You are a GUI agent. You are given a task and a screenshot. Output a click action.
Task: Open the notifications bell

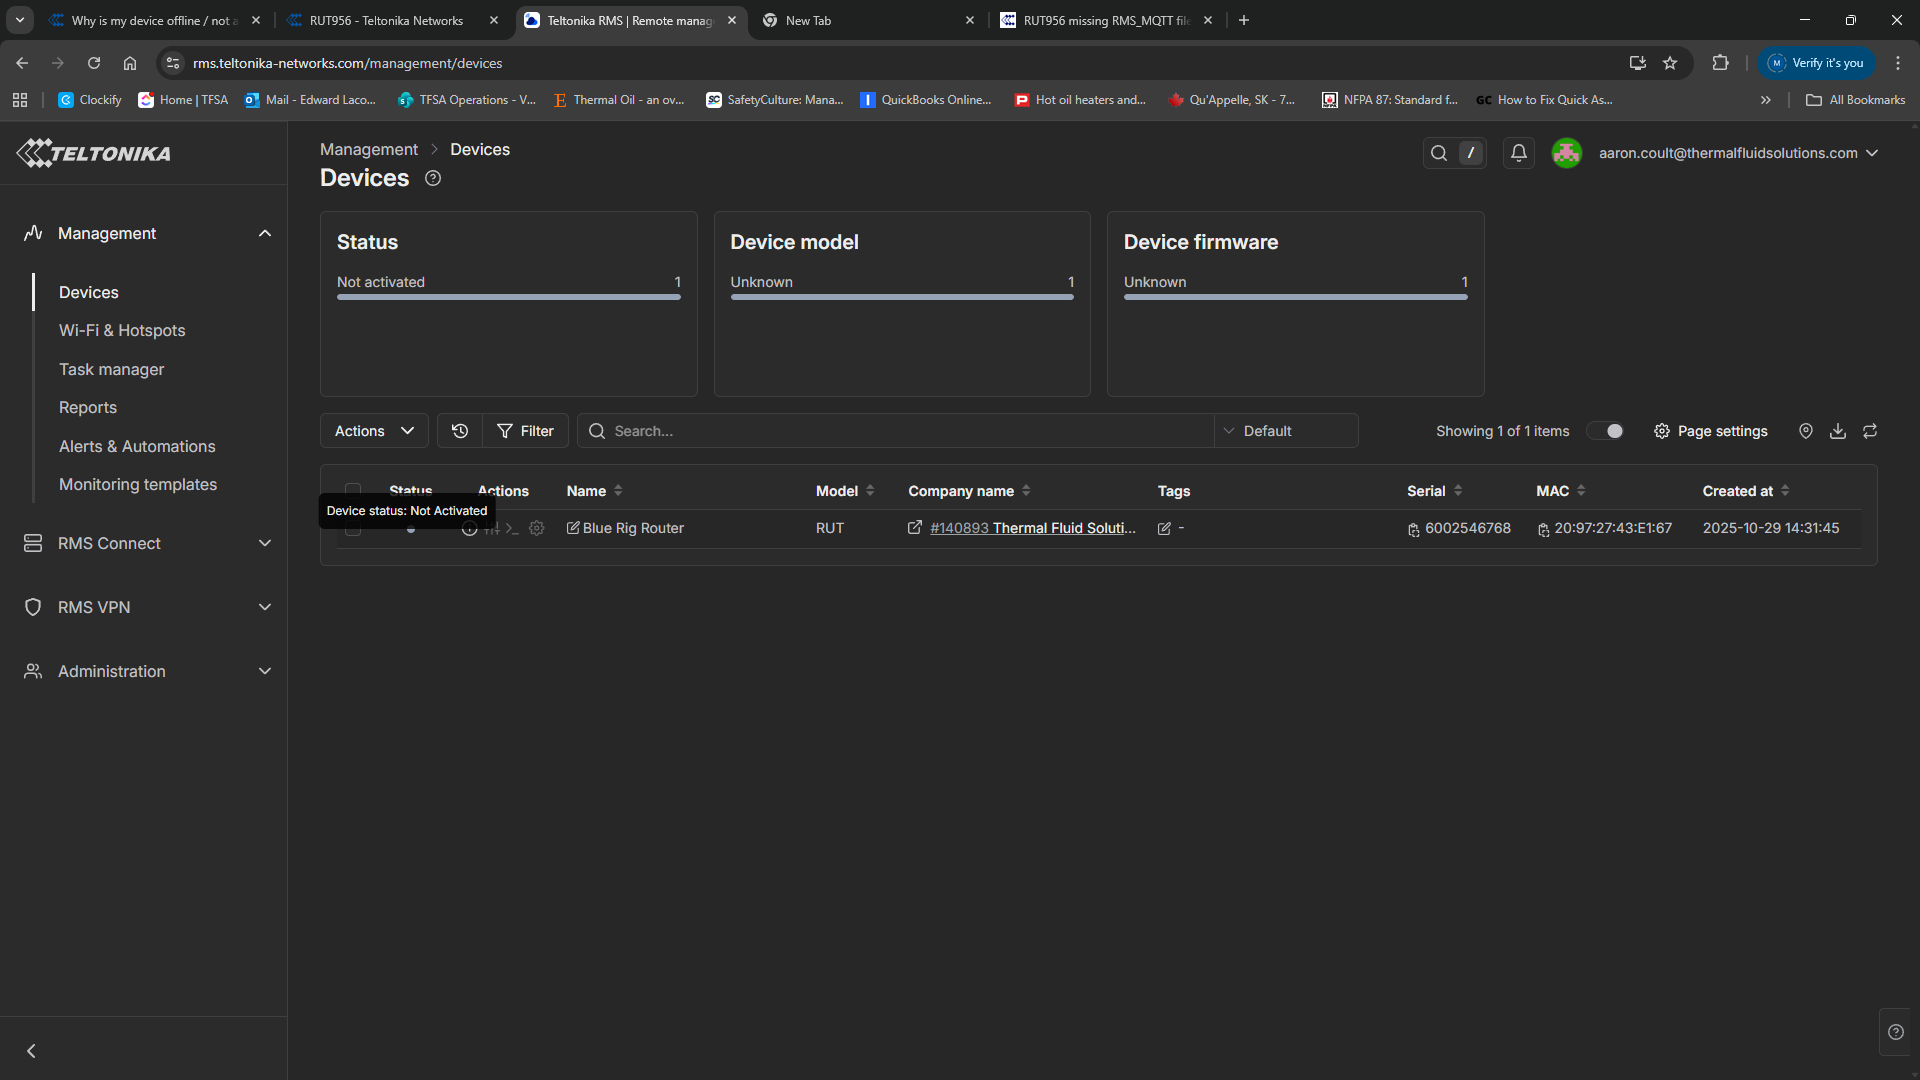[1518, 153]
